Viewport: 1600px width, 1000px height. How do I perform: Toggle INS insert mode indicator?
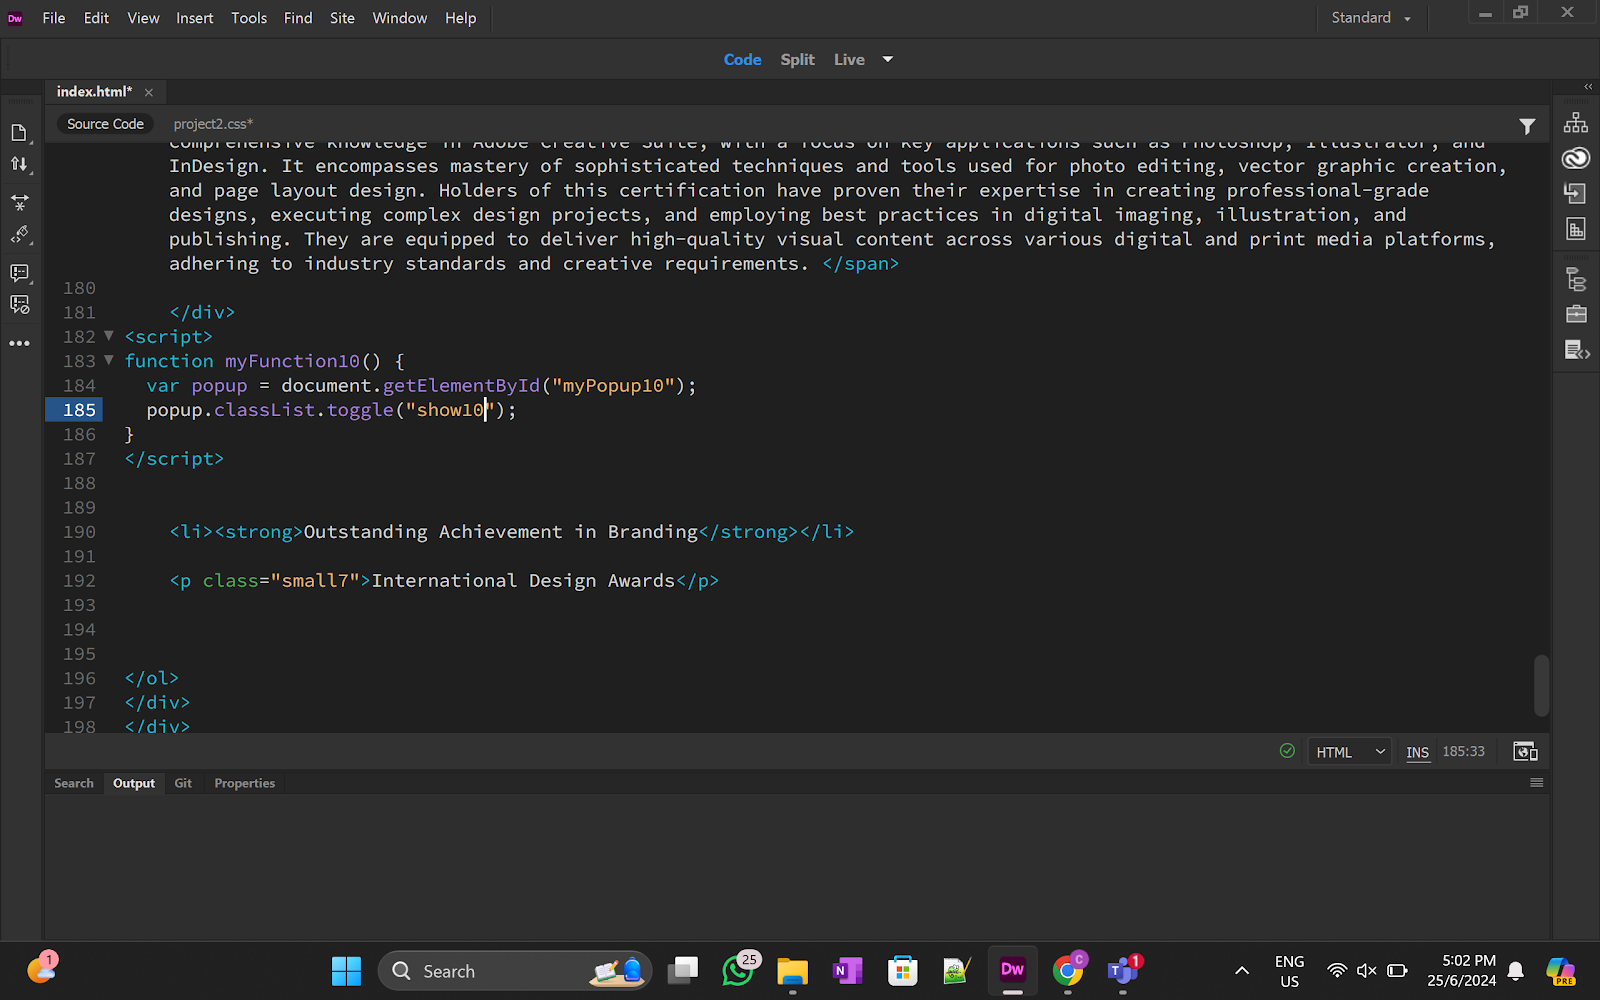(x=1418, y=752)
